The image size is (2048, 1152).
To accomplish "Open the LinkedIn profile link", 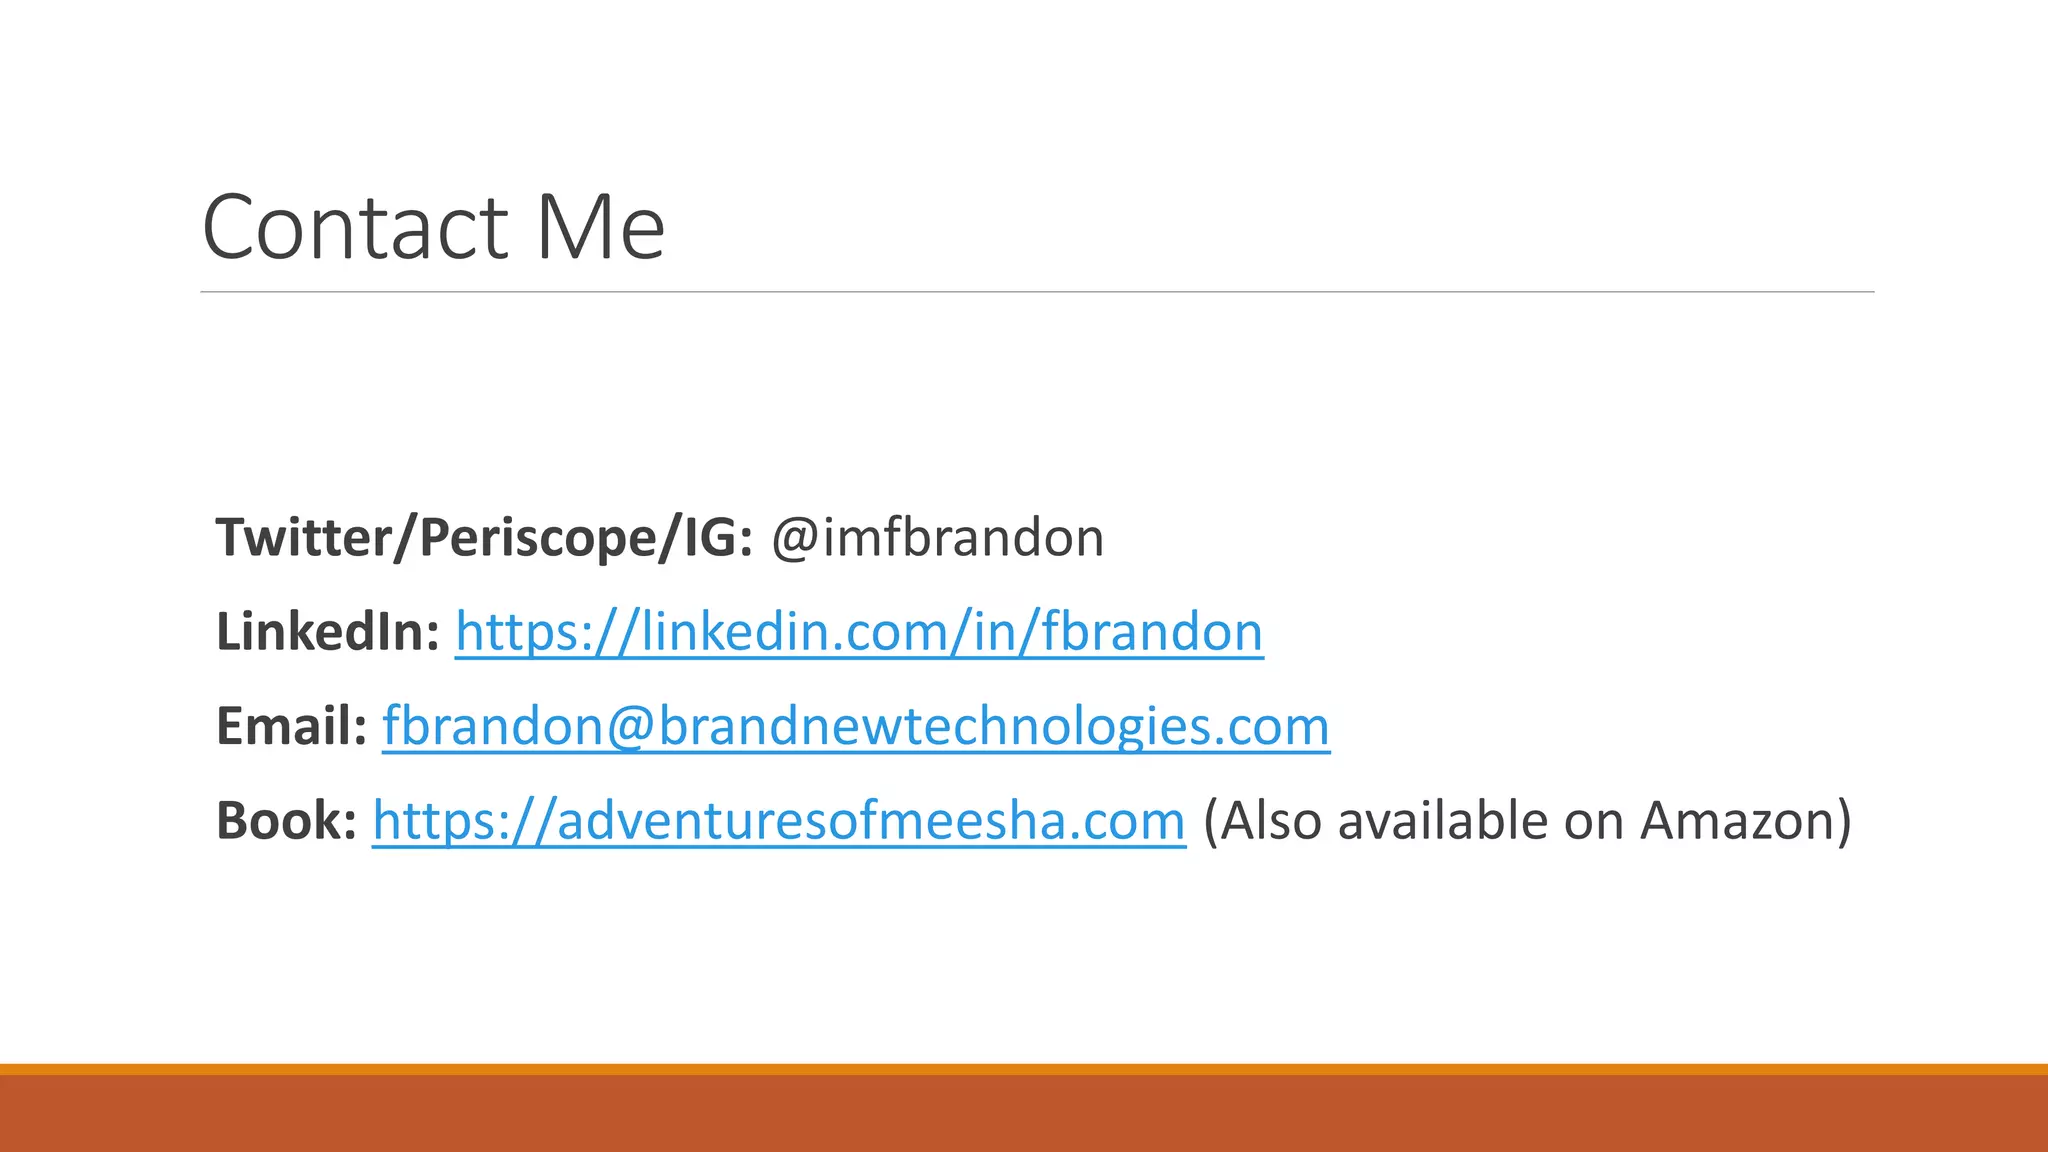I will click(x=859, y=632).
